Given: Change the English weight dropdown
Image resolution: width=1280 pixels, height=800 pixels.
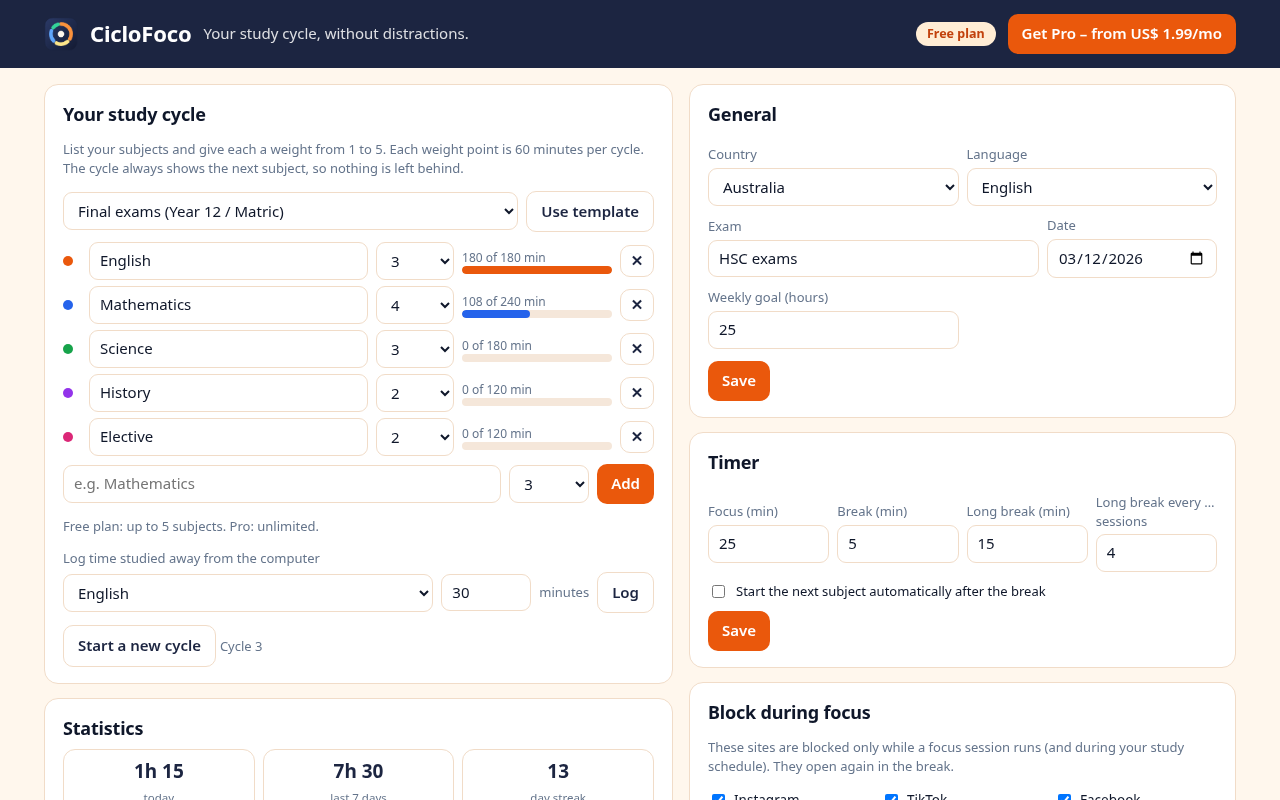Looking at the screenshot, I should 415,261.
